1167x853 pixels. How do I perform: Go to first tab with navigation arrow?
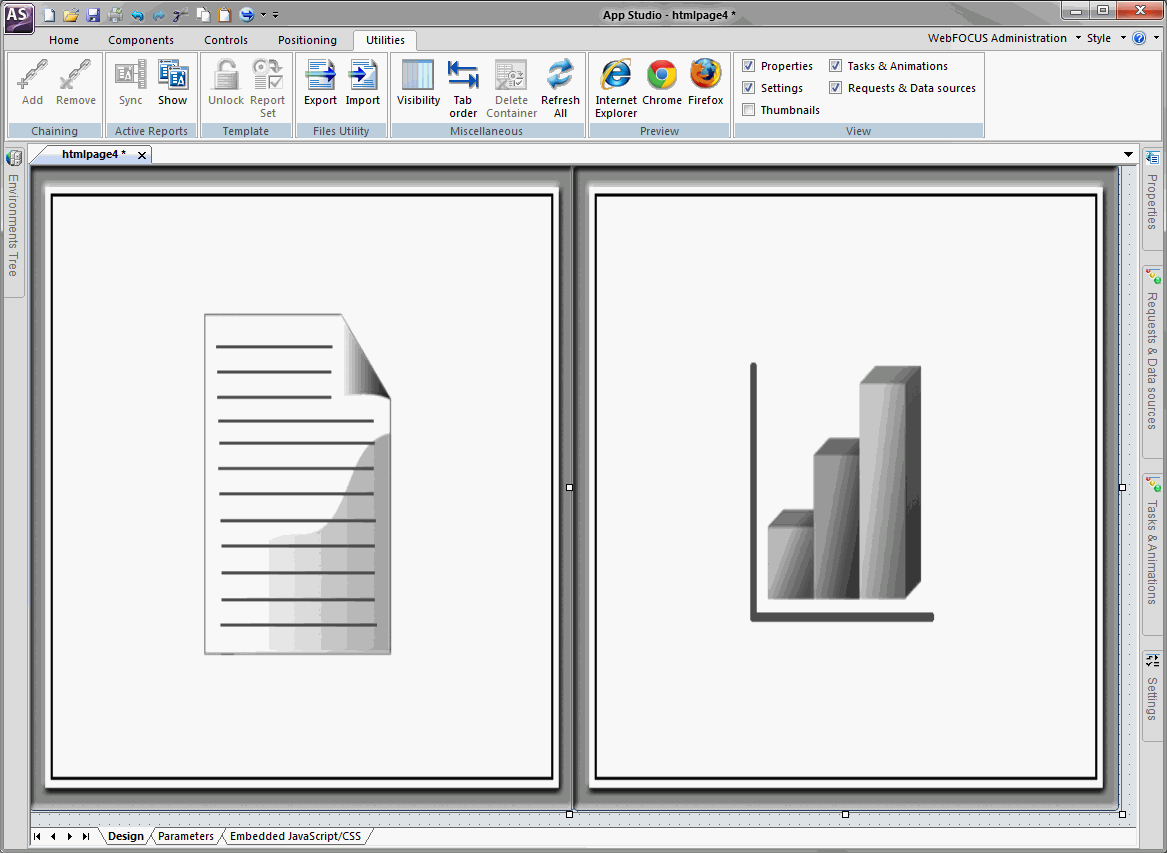pyautogui.click(x=37, y=836)
